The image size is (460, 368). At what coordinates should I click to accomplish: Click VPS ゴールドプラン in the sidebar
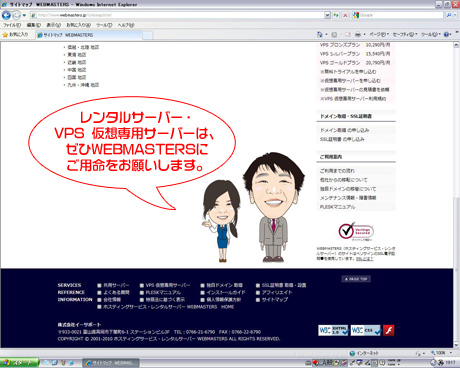[x=340, y=63]
